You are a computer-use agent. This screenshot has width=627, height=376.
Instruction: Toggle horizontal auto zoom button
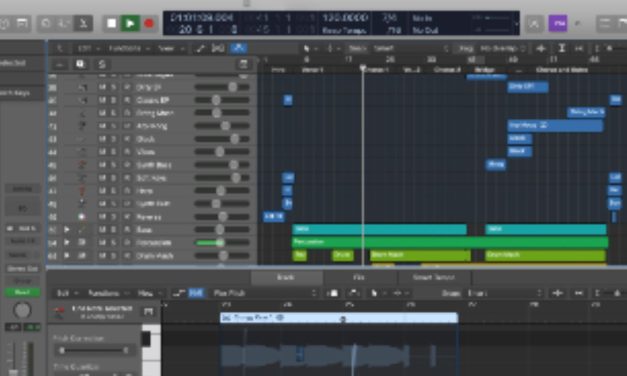click(x=579, y=48)
